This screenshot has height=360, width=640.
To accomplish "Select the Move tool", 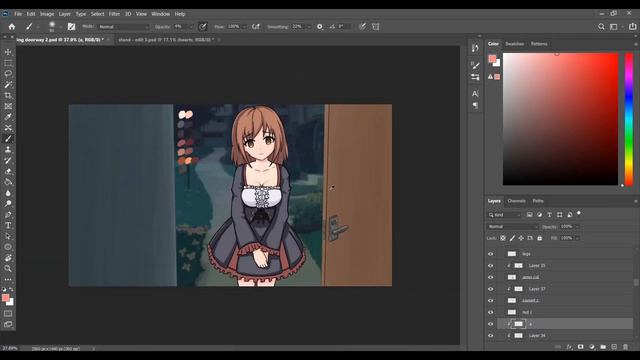I will [8, 52].
